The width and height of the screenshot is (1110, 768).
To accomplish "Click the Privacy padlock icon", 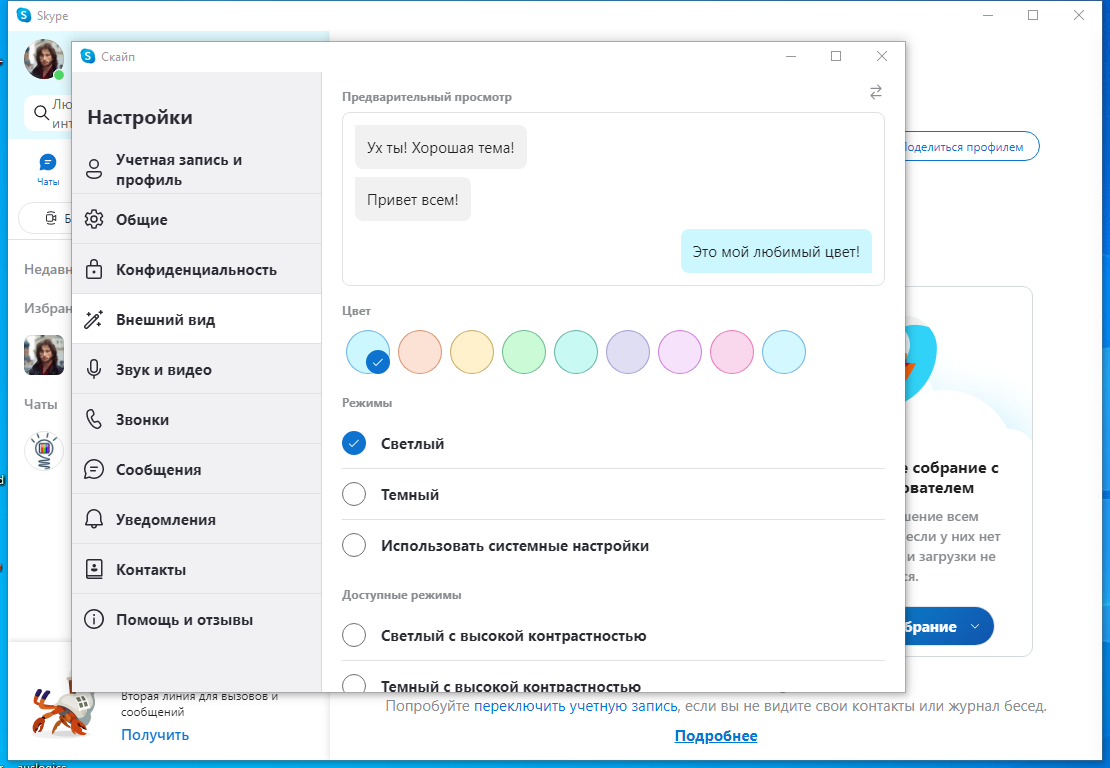I will pyautogui.click(x=93, y=270).
